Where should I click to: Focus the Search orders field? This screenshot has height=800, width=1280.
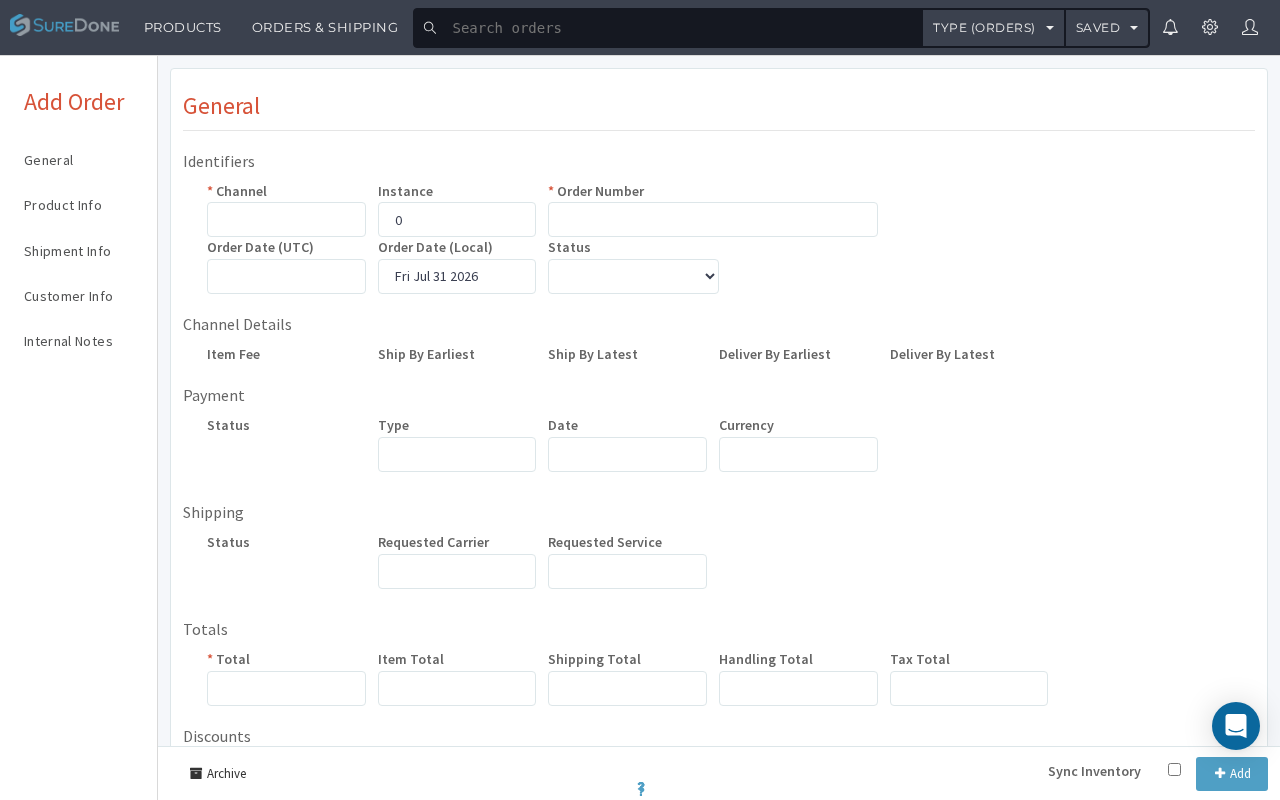(680, 28)
